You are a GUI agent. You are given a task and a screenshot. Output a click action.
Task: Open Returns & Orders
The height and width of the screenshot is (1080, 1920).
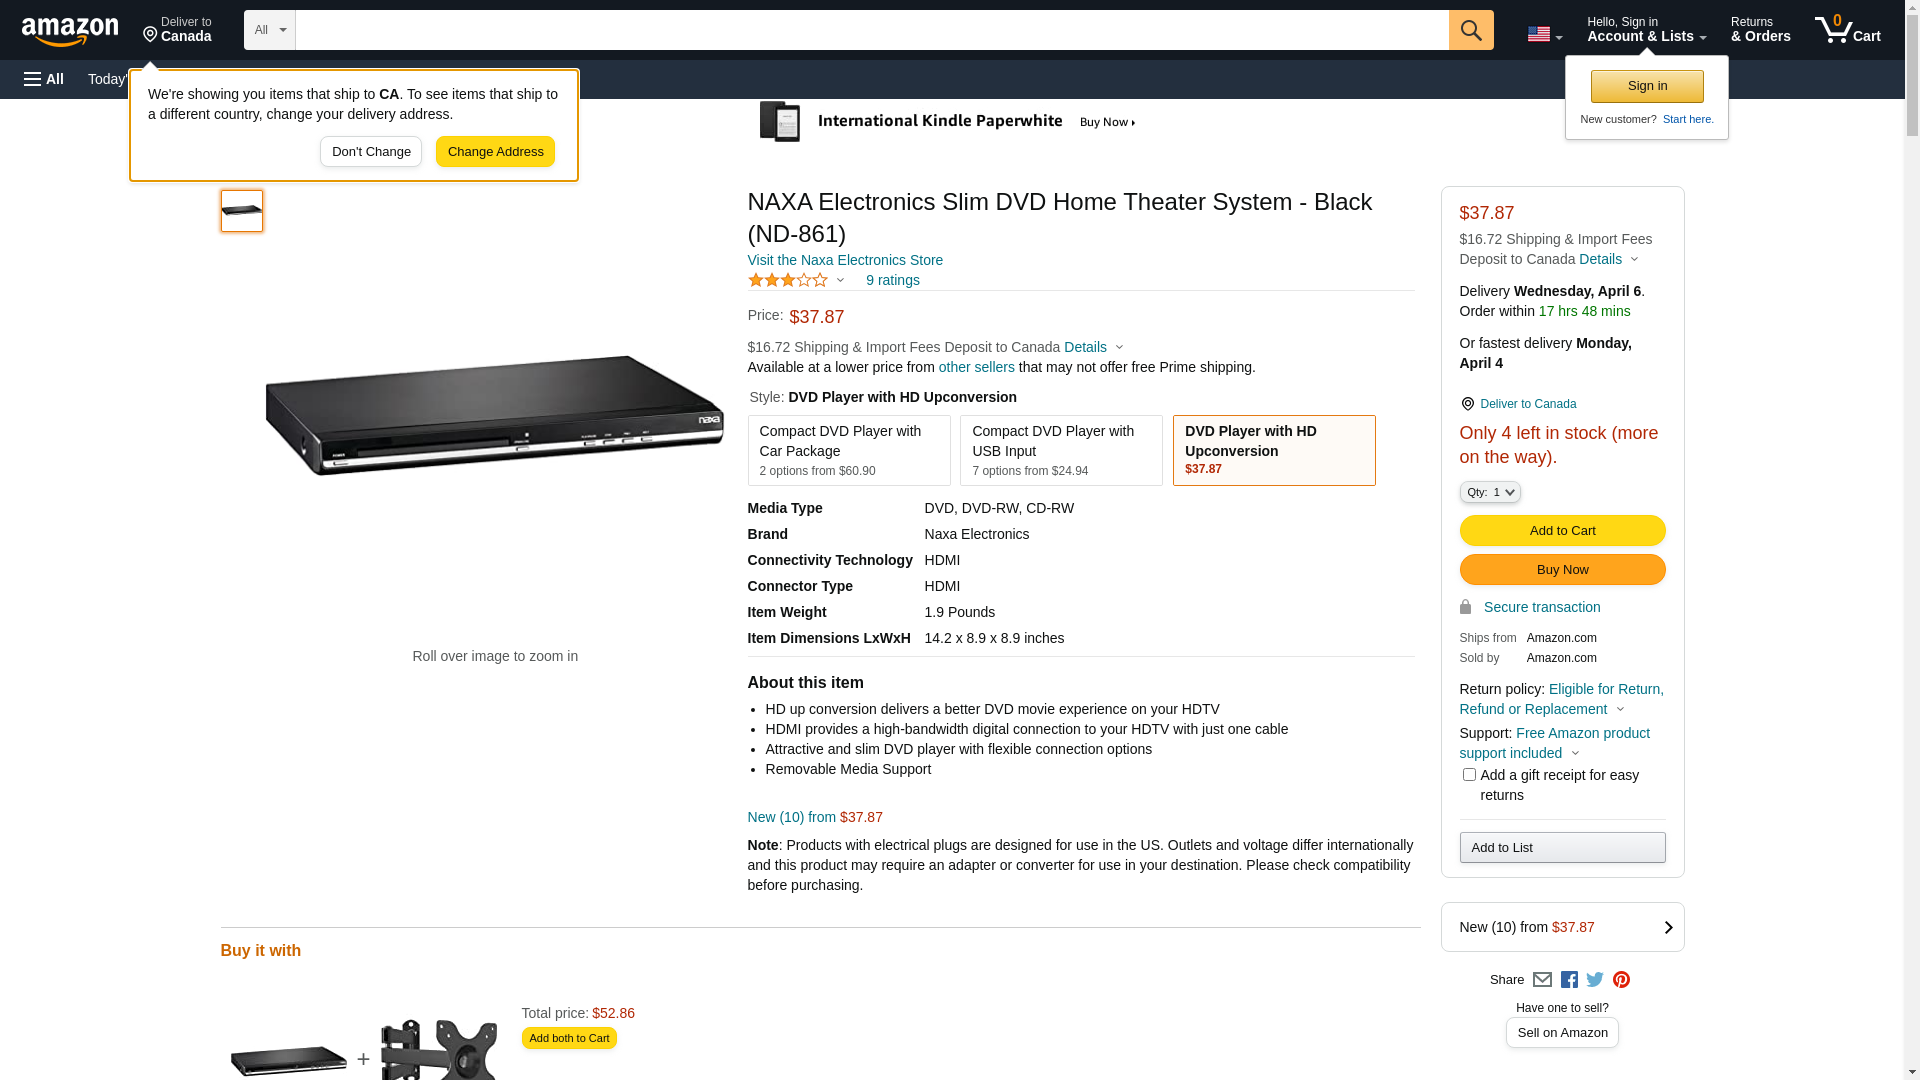click(1760, 30)
